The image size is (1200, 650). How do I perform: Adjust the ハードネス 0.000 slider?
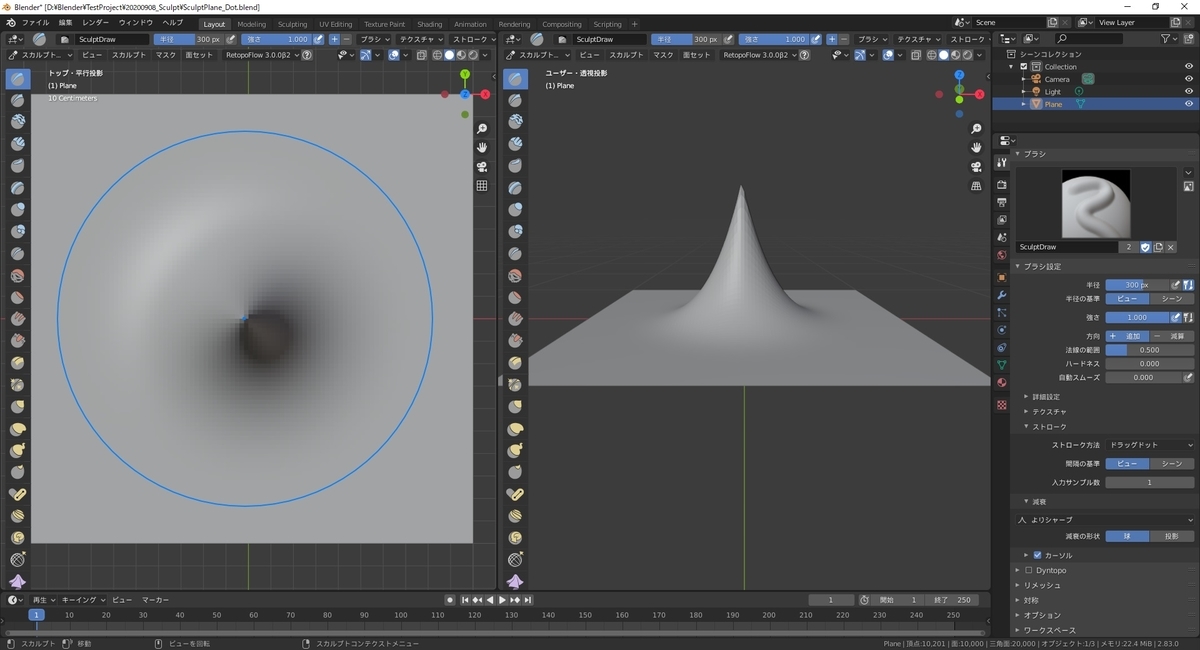pyautogui.click(x=1150, y=364)
